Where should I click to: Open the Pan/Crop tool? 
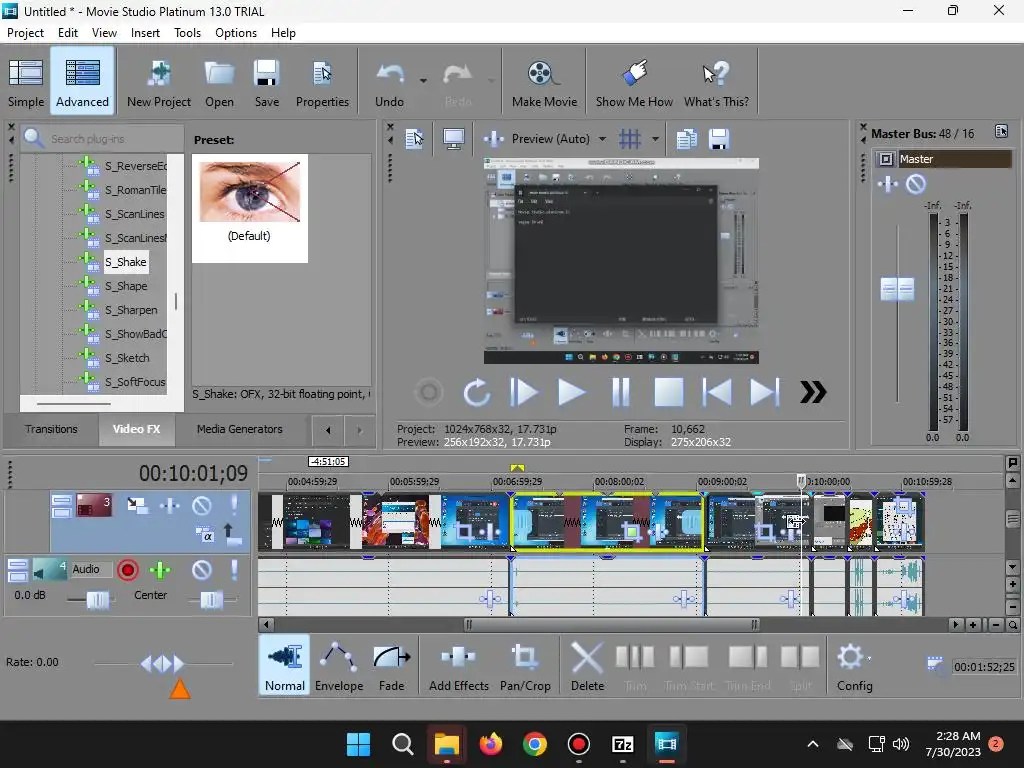coord(525,665)
